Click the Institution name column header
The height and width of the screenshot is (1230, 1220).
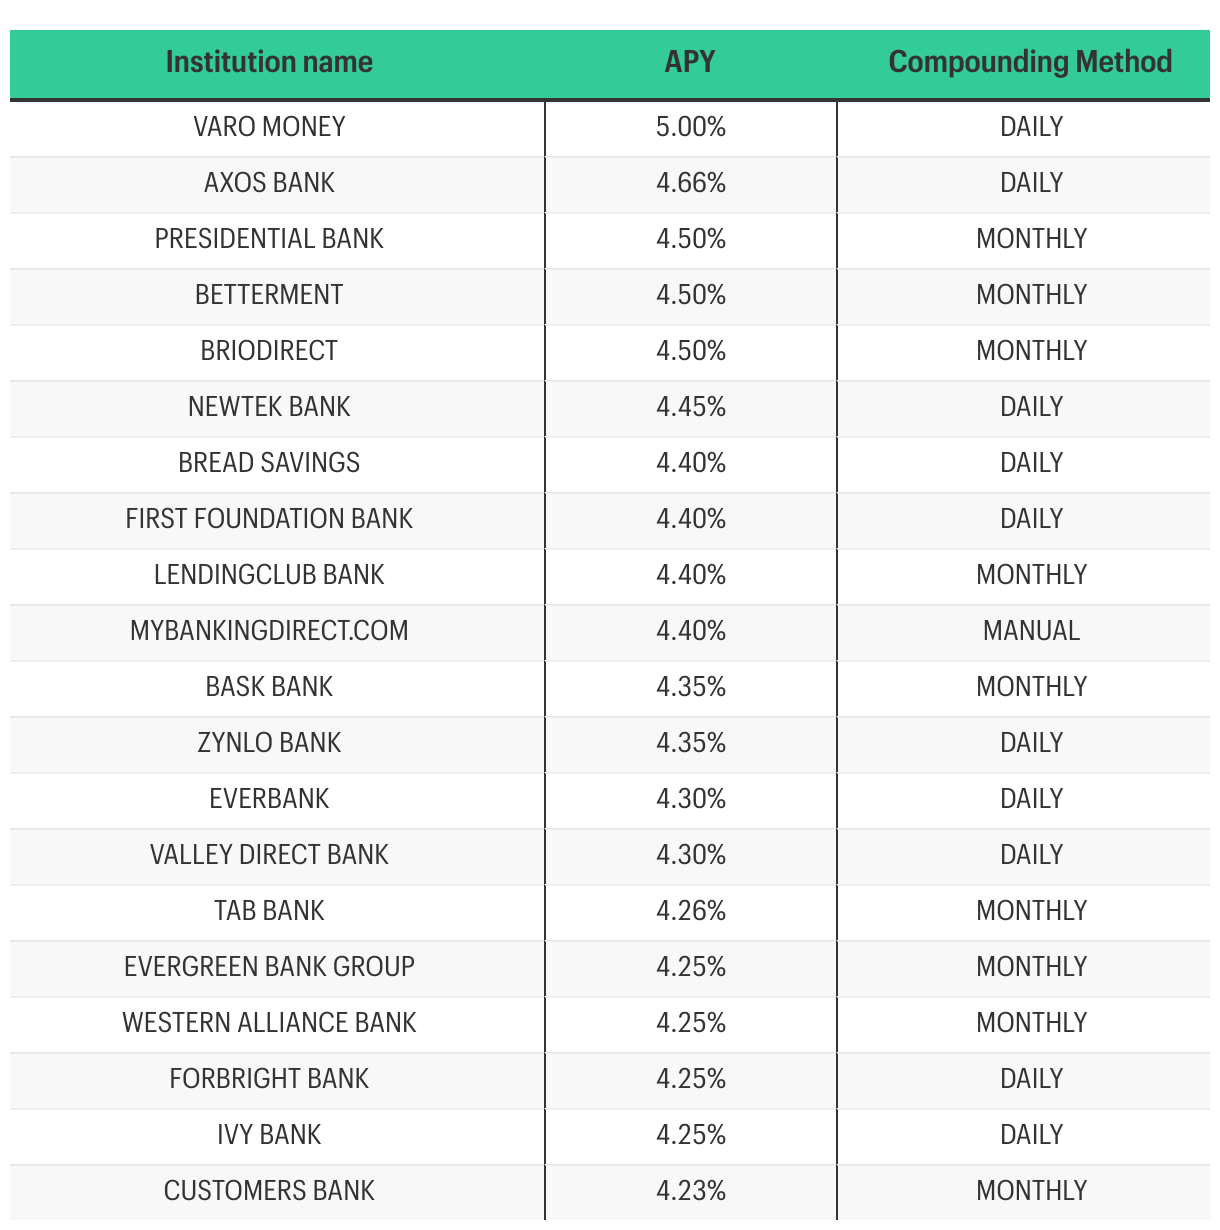269,62
